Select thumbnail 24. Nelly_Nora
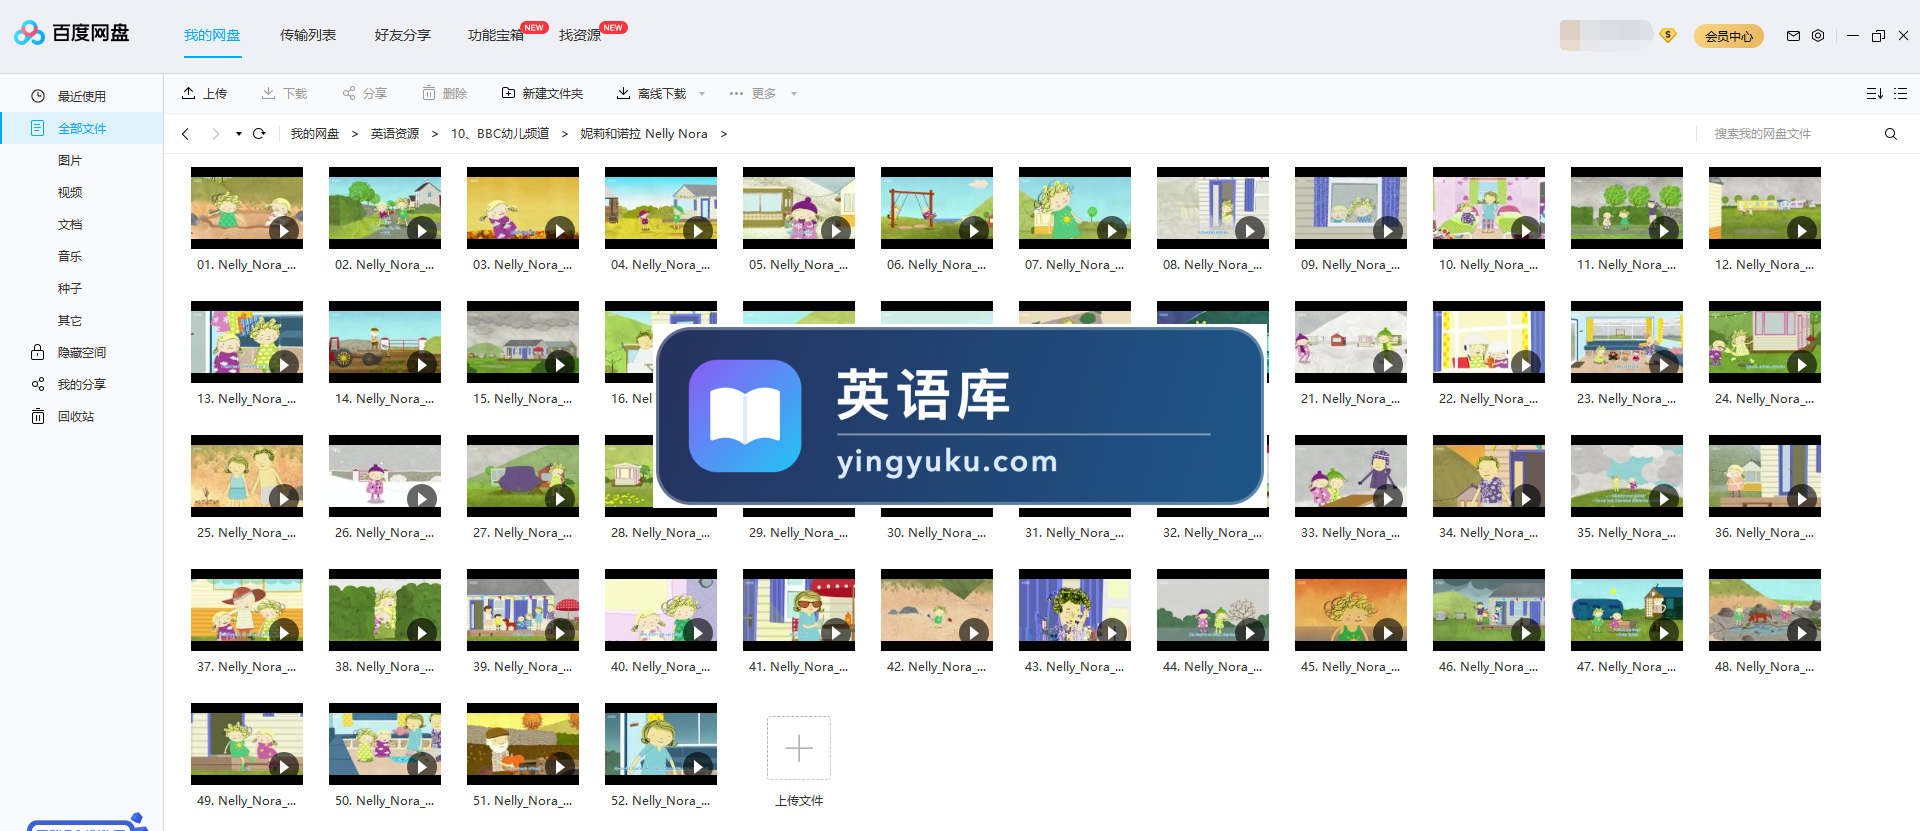Screen dimensions: 1920x831 coord(1765,342)
